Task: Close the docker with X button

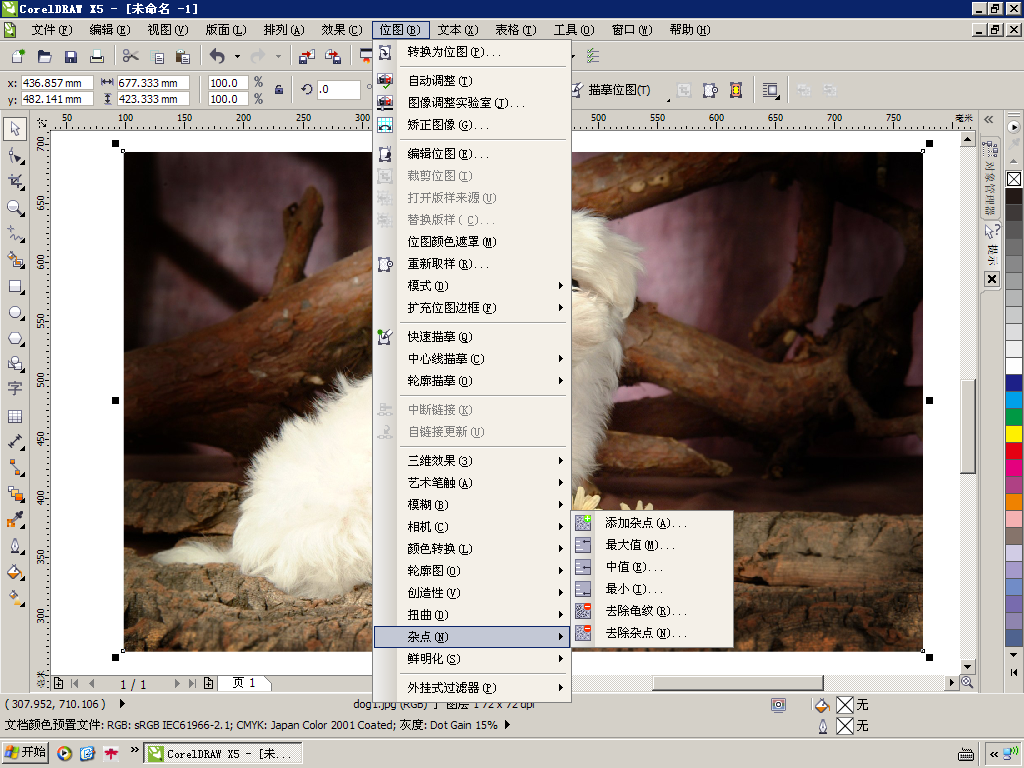Action: 992,279
